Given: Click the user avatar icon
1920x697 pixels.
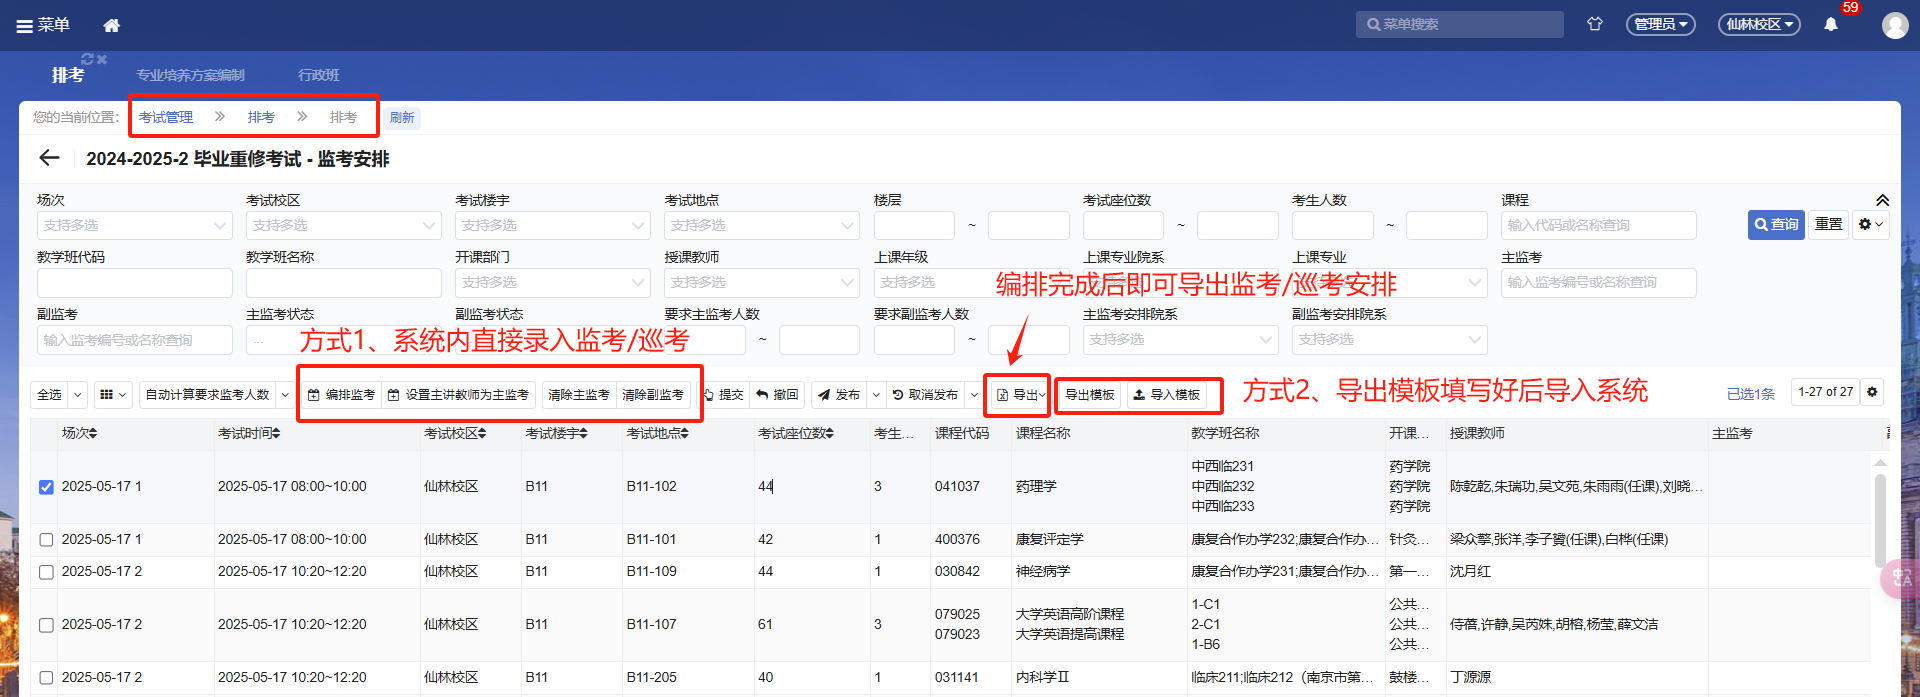Looking at the screenshot, I should point(1894,25).
